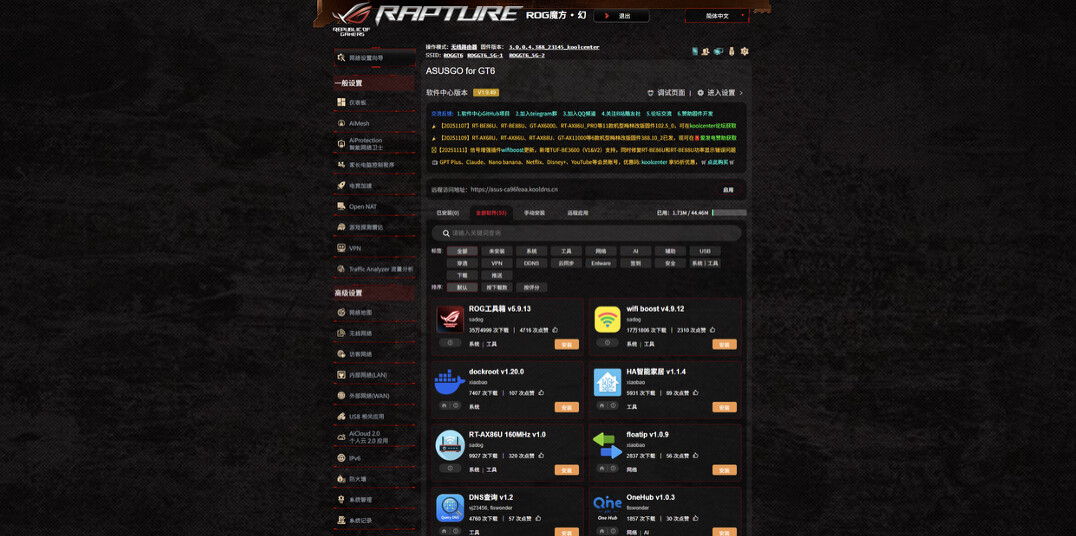Click the wifi boost app icon
Image resolution: width=1076 pixels, height=536 pixels.
[607, 319]
